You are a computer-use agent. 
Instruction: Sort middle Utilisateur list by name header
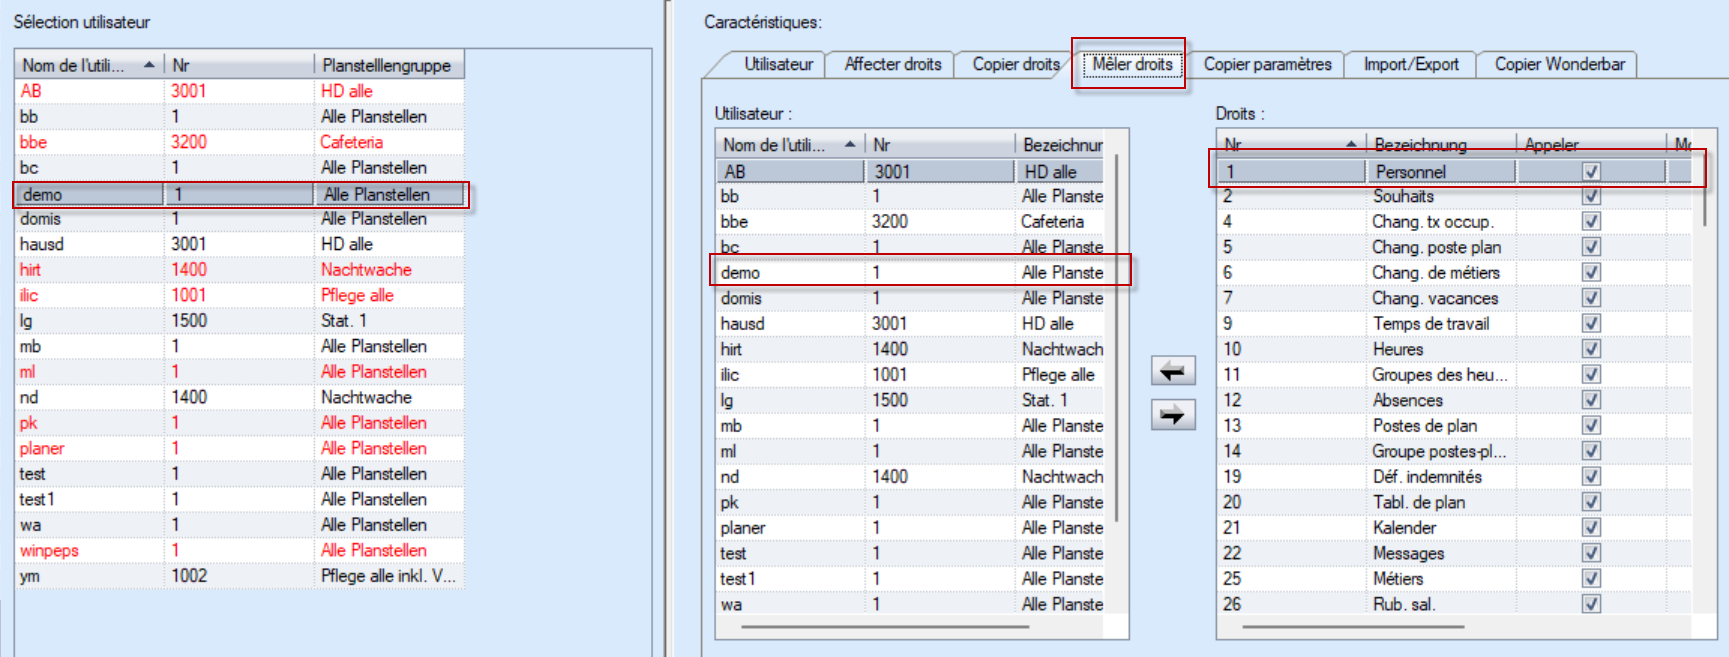point(788,145)
